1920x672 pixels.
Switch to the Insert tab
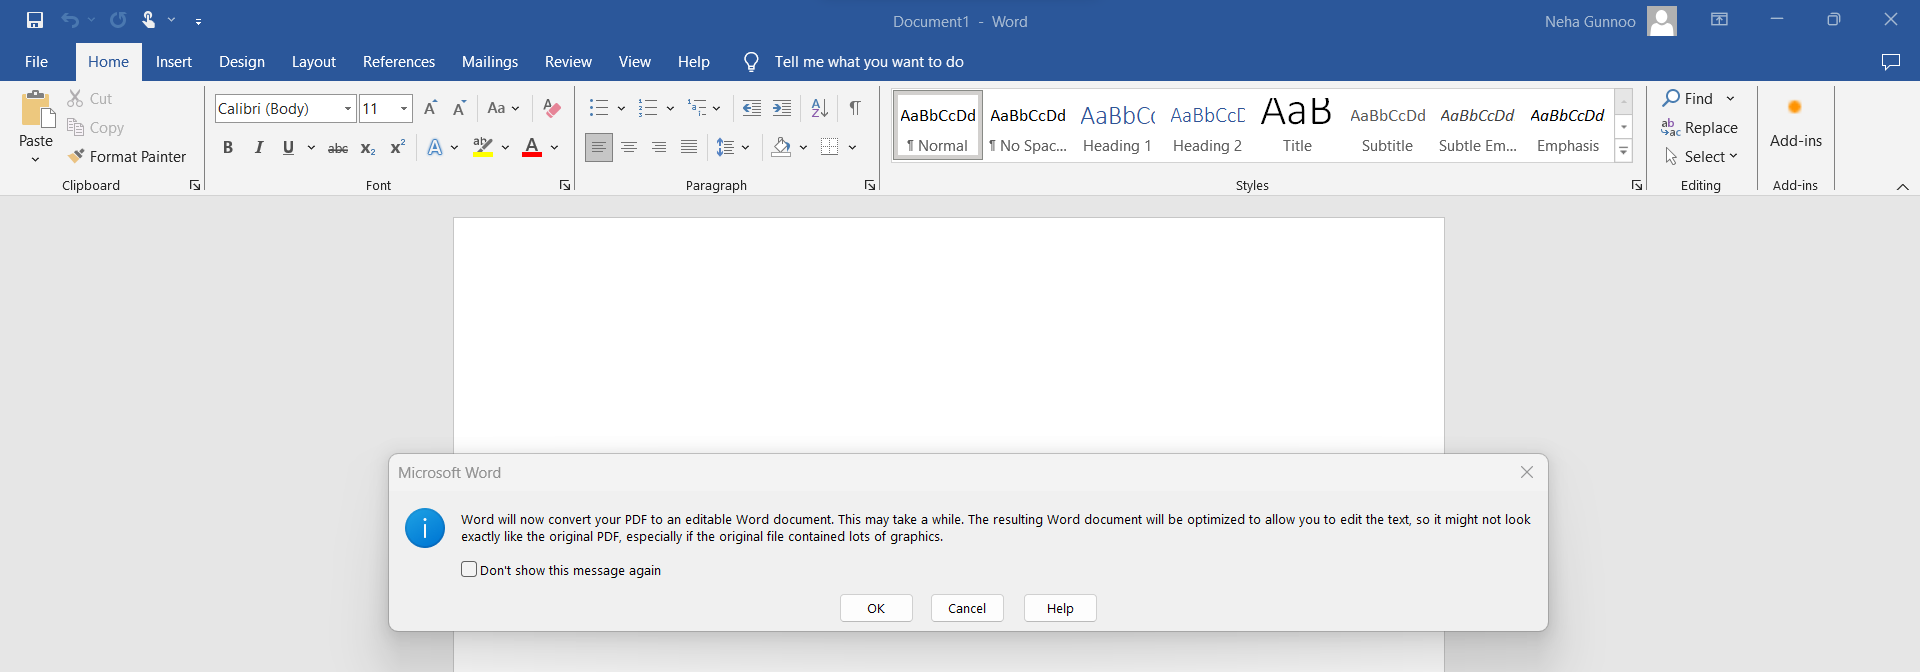coord(174,62)
